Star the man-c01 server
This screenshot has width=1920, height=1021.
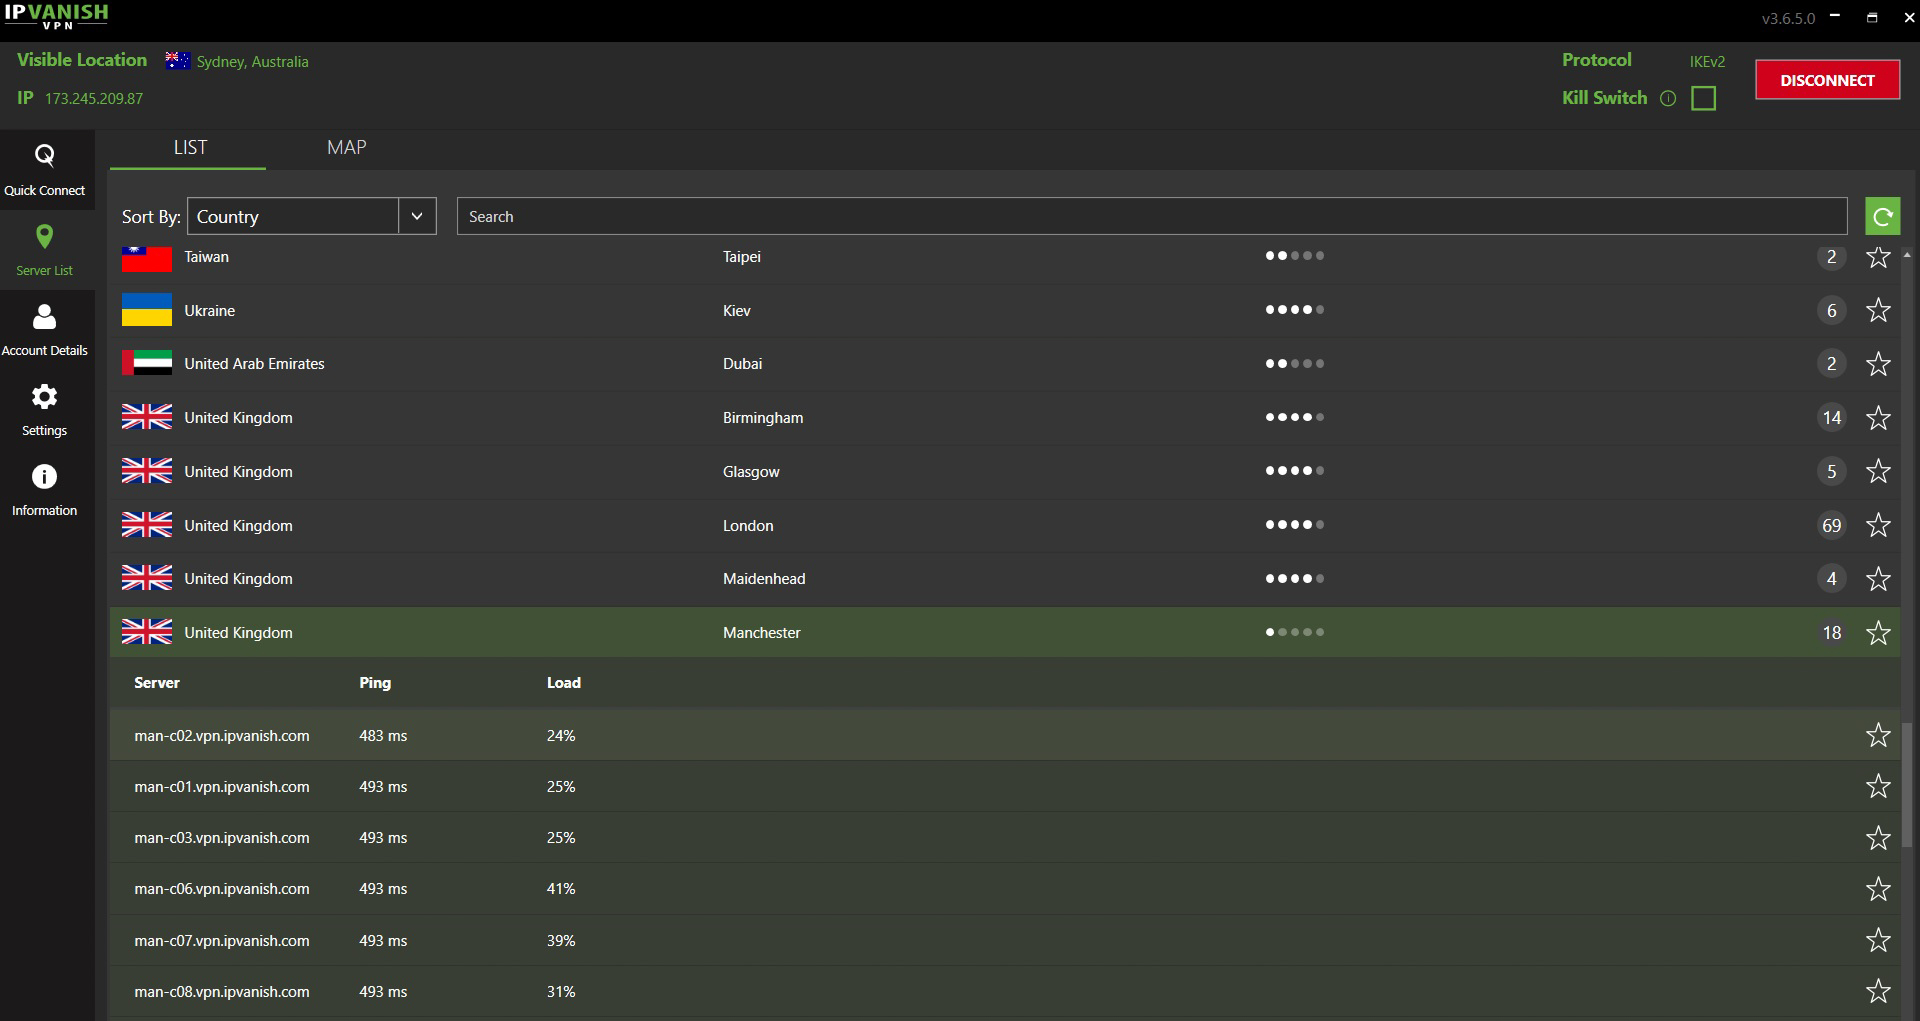coord(1878,786)
